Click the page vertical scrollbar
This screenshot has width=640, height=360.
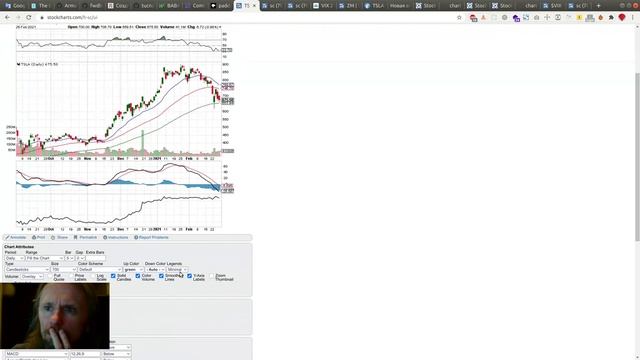[637, 157]
